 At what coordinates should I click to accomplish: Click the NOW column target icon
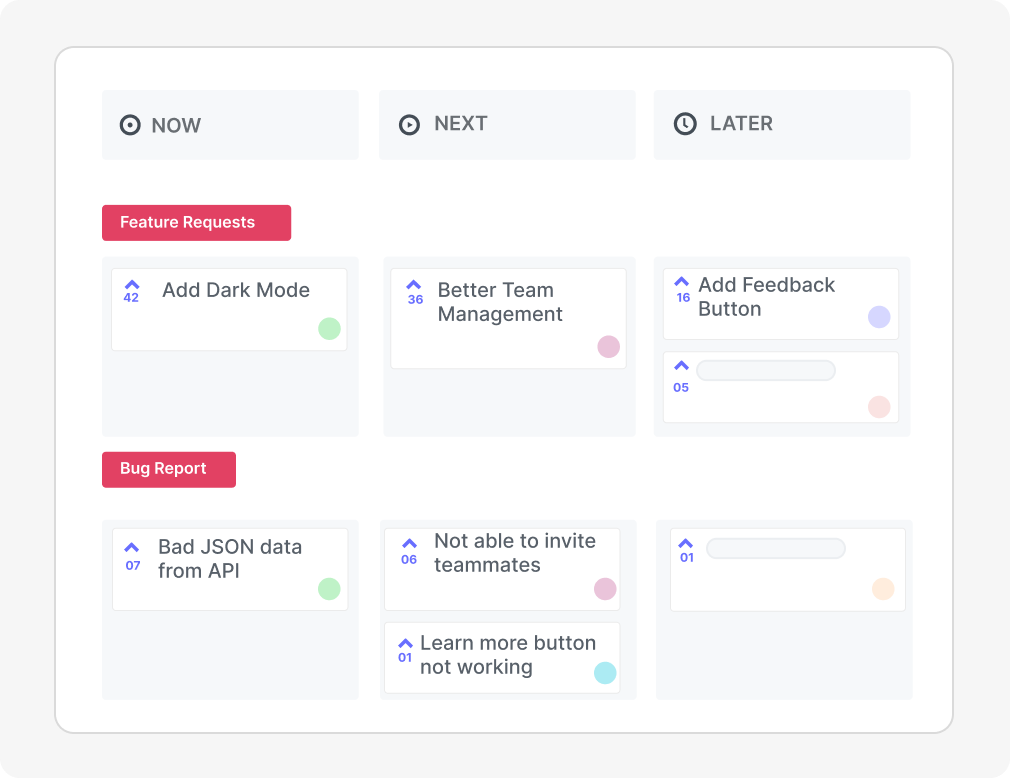click(x=130, y=125)
